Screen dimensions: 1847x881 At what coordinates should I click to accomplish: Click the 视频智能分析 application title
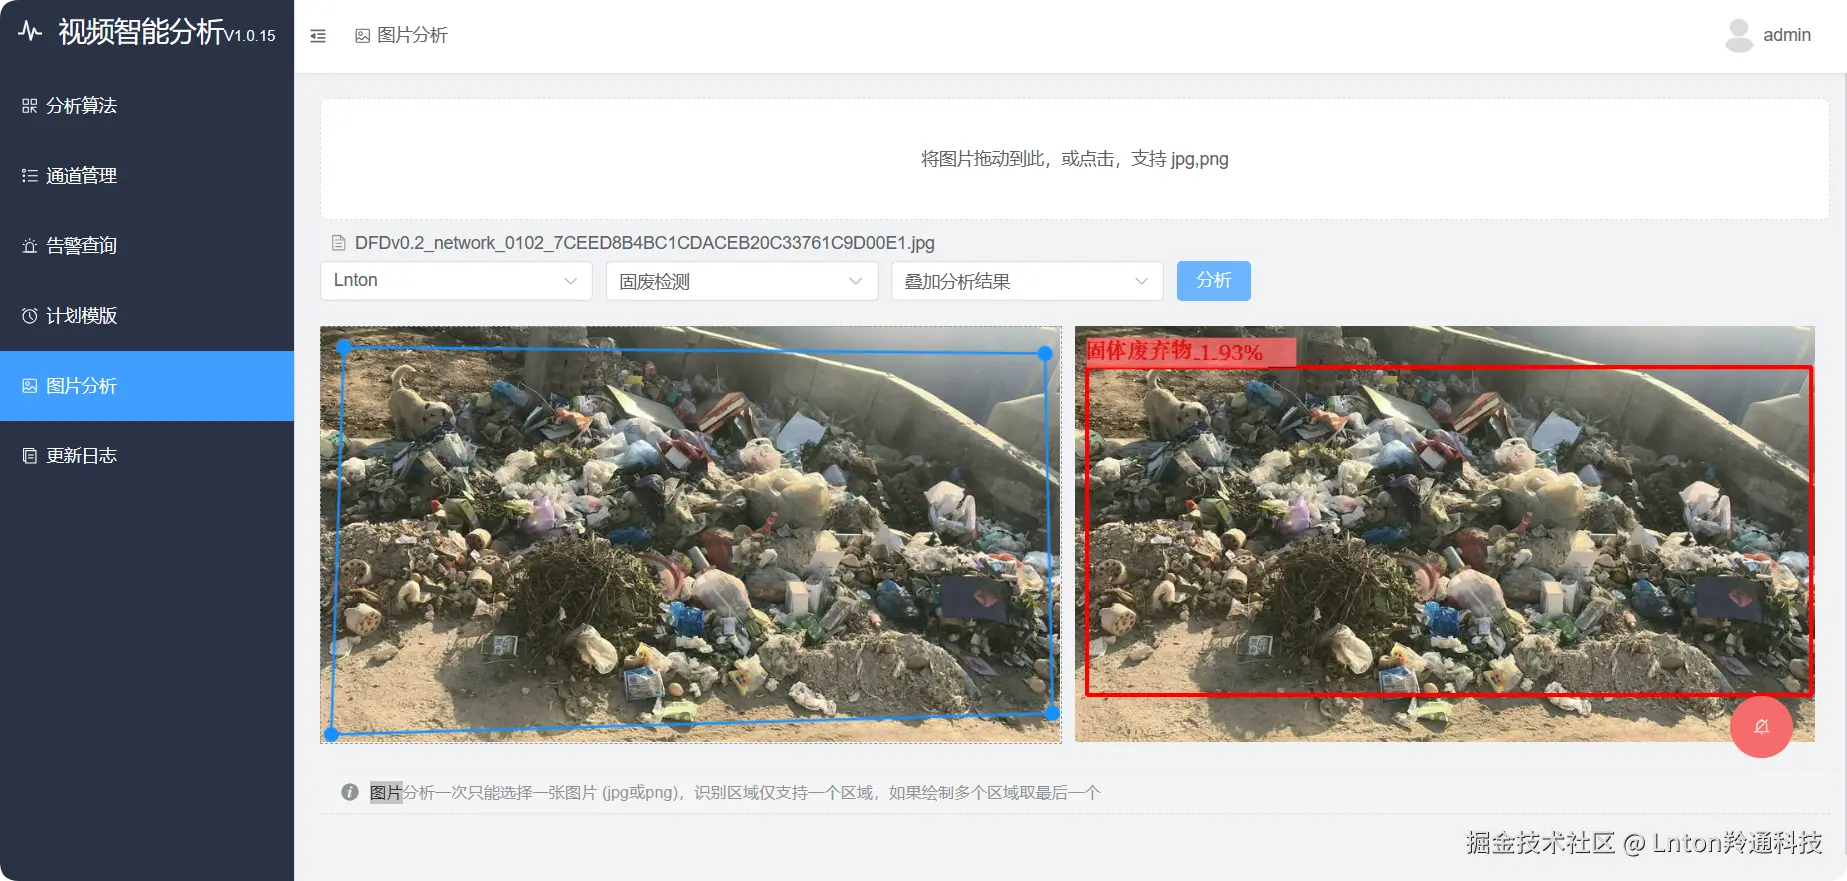pos(141,32)
